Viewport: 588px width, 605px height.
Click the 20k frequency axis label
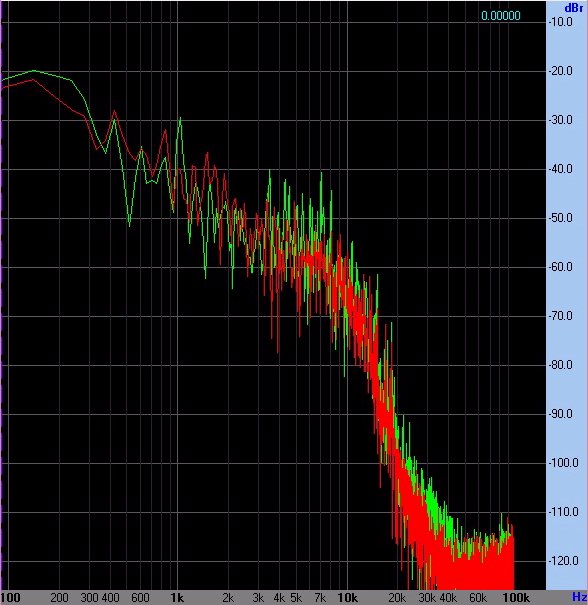[397, 598]
